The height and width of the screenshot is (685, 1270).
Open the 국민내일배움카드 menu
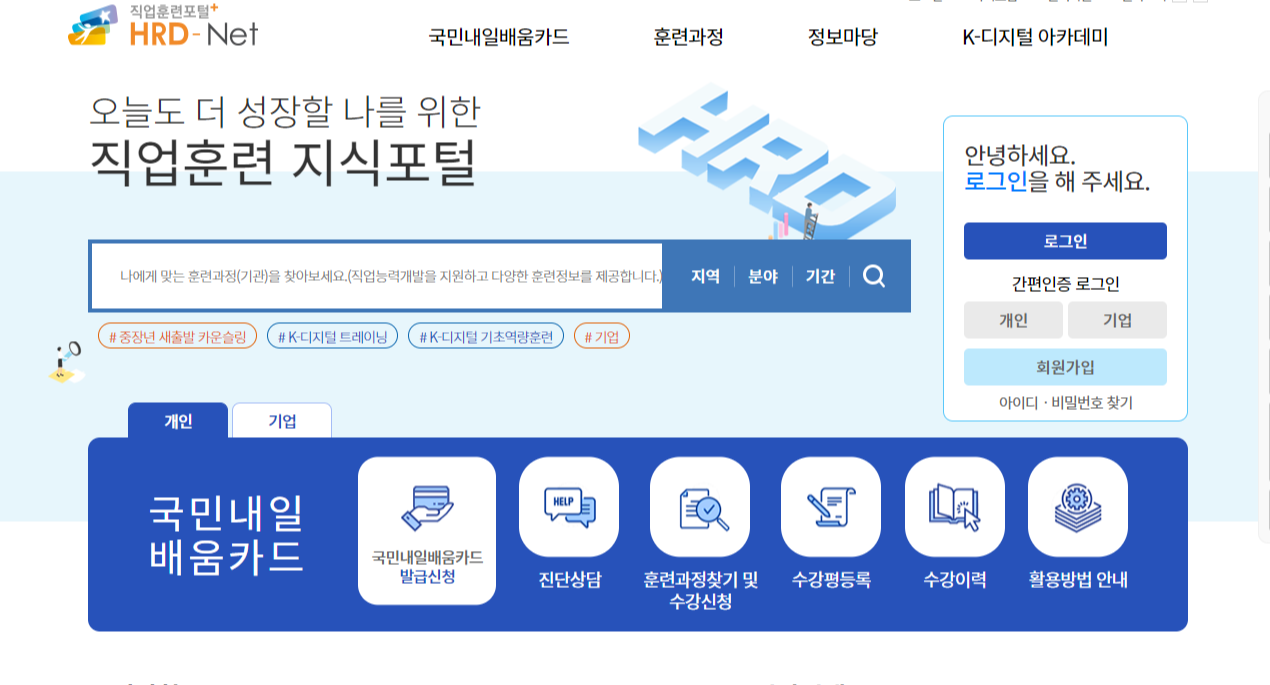pyautogui.click(x=499, y=38)
